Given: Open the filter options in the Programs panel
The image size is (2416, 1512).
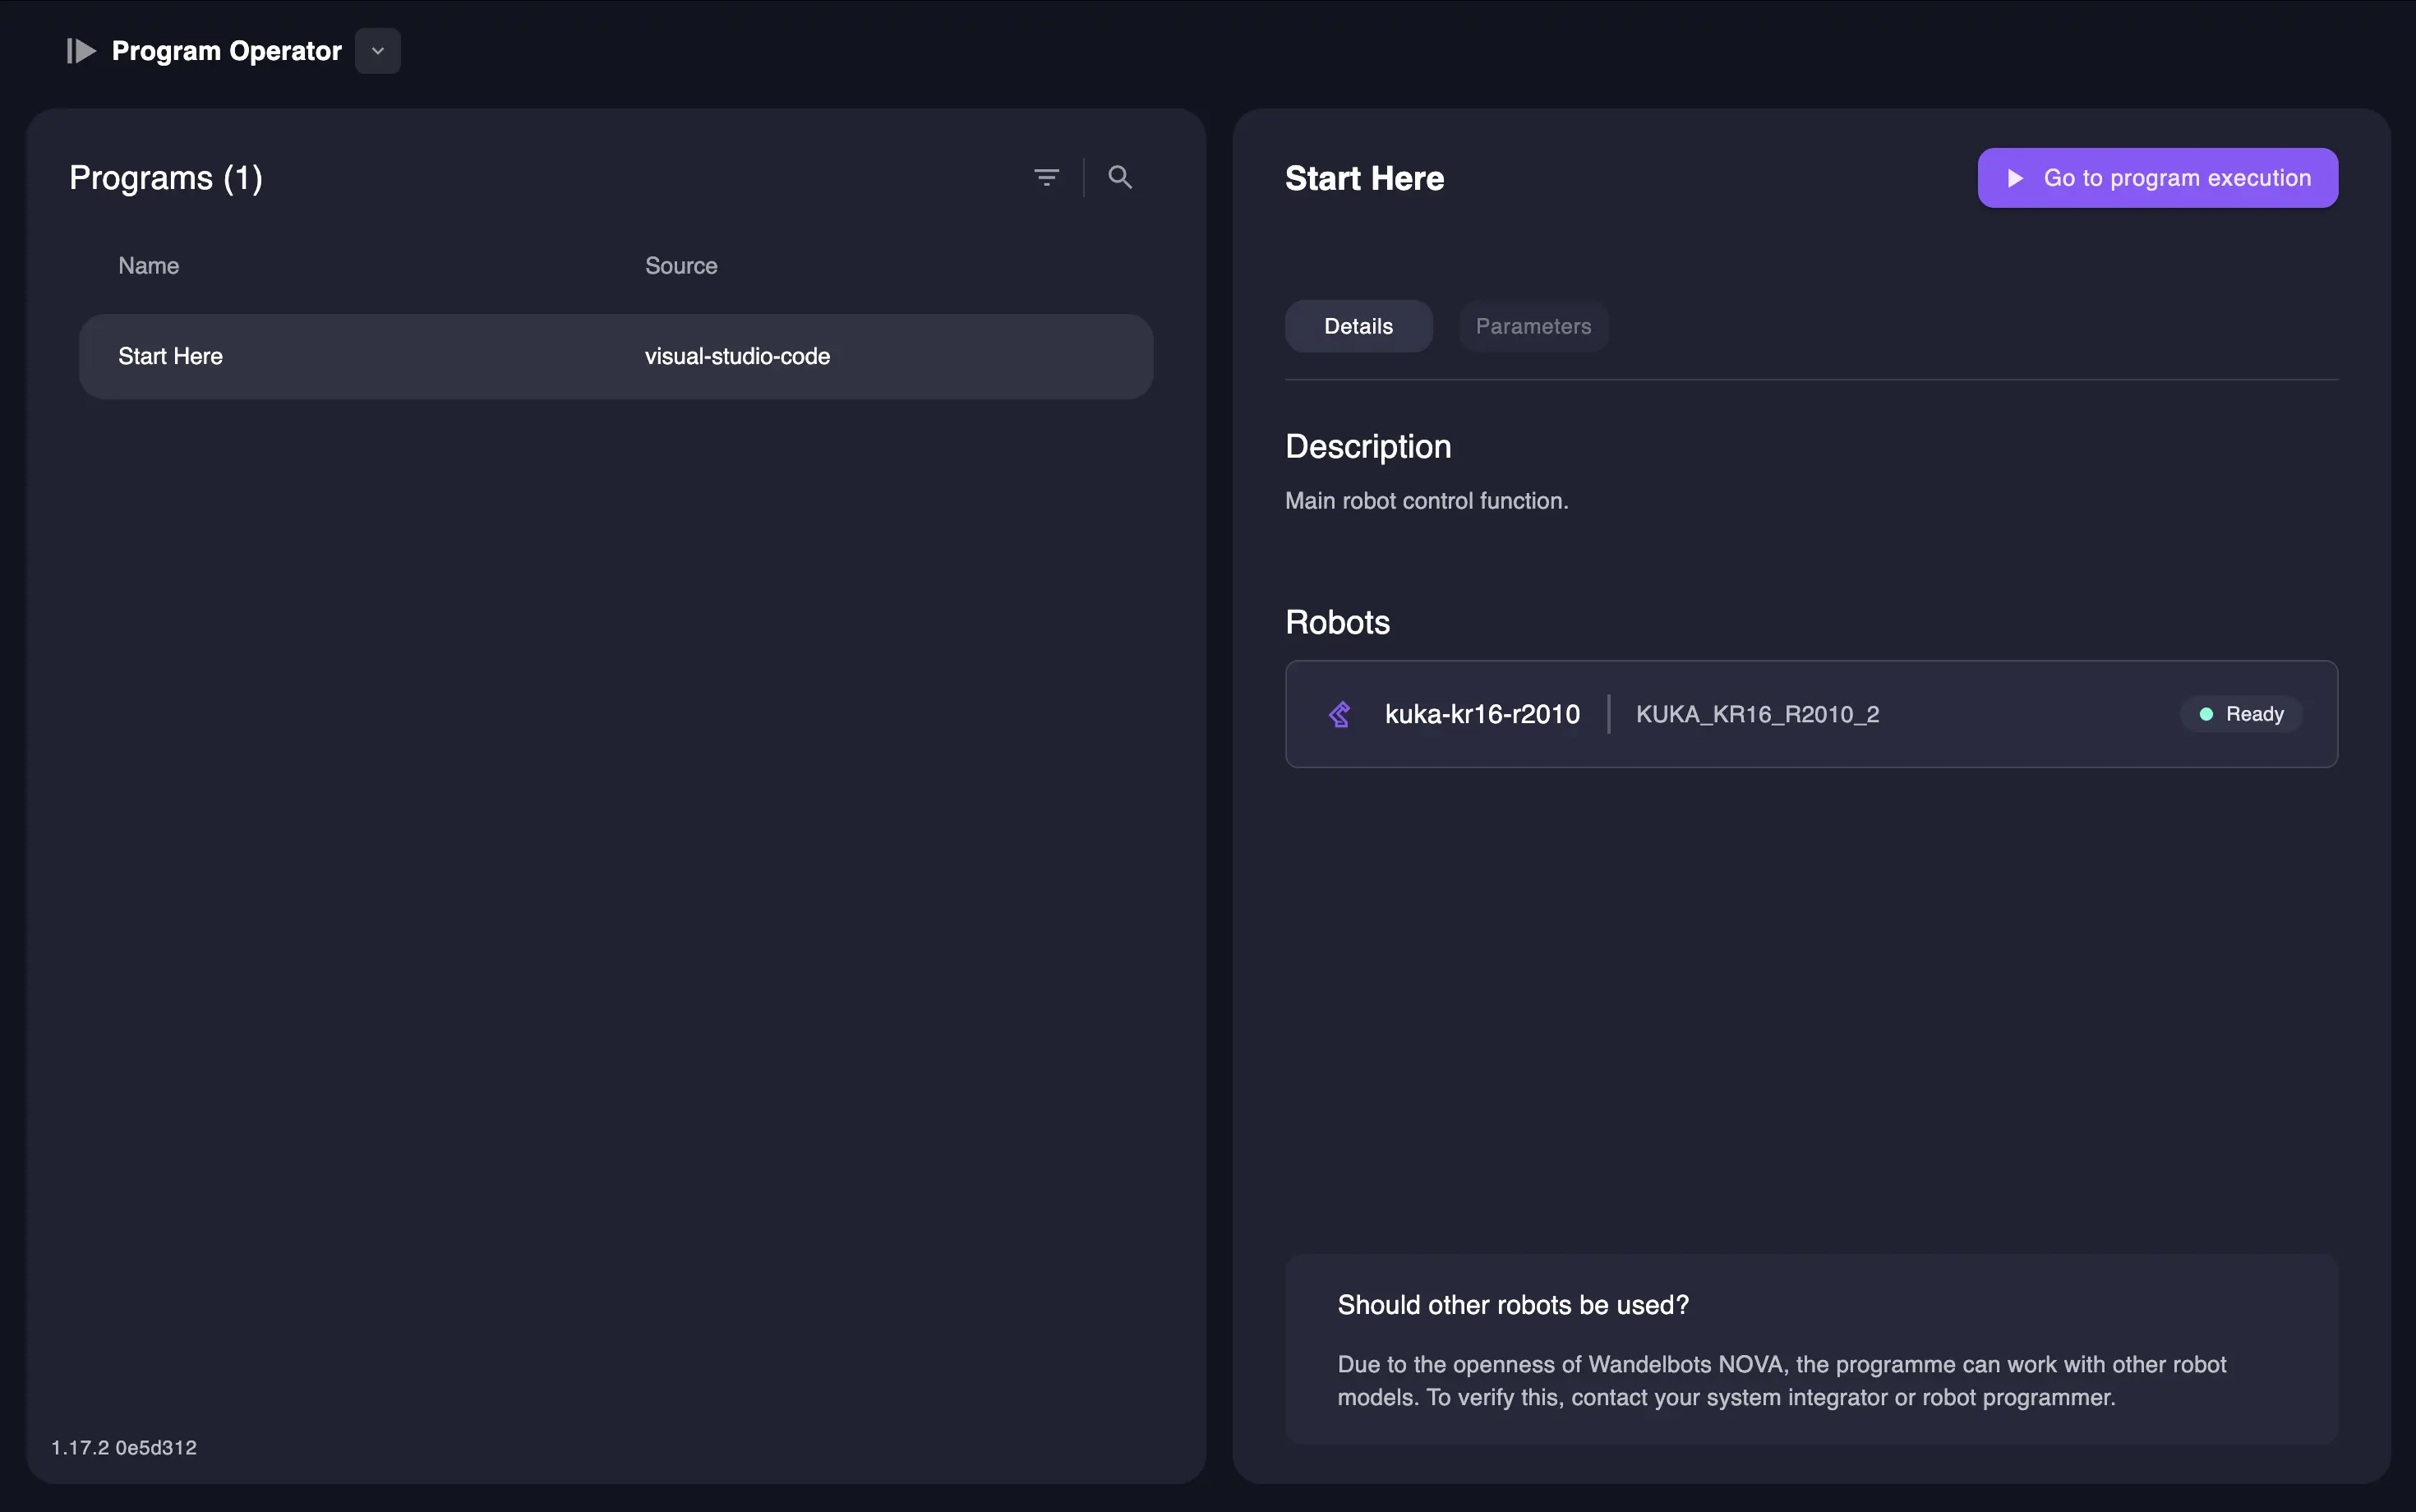Looking at the screenshot, I should click(x=1046, y=176).
